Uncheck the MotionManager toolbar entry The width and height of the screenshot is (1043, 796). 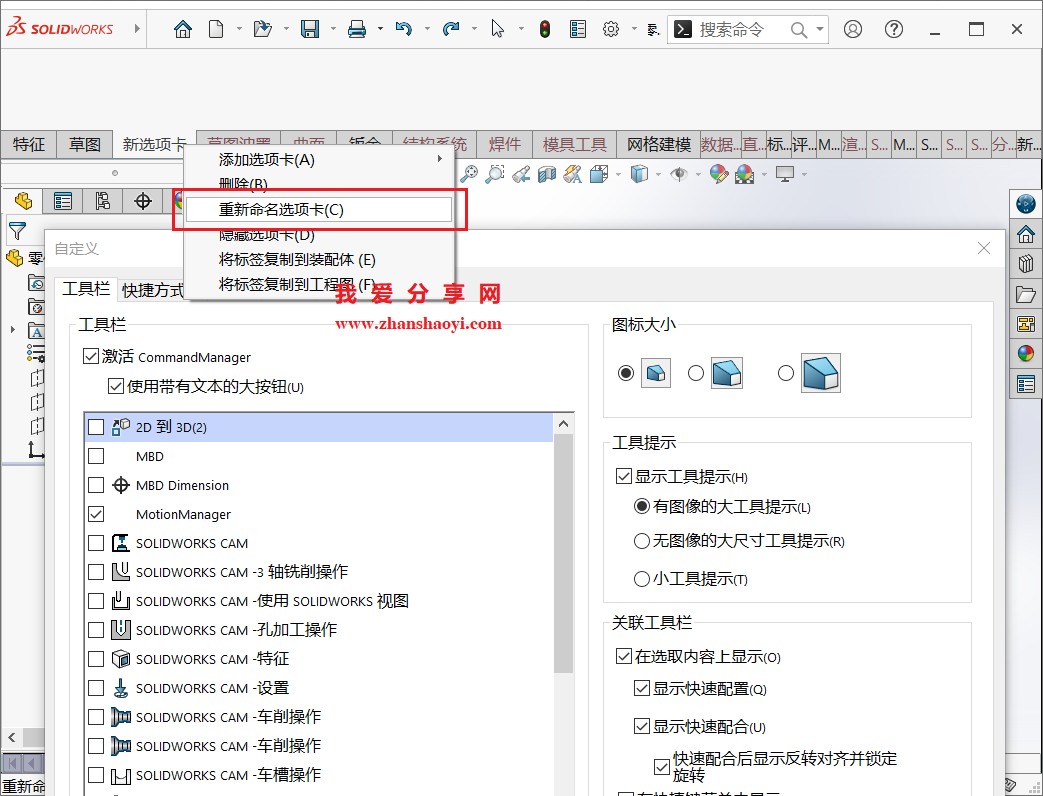pyautogui.click(x=95, y=516)
